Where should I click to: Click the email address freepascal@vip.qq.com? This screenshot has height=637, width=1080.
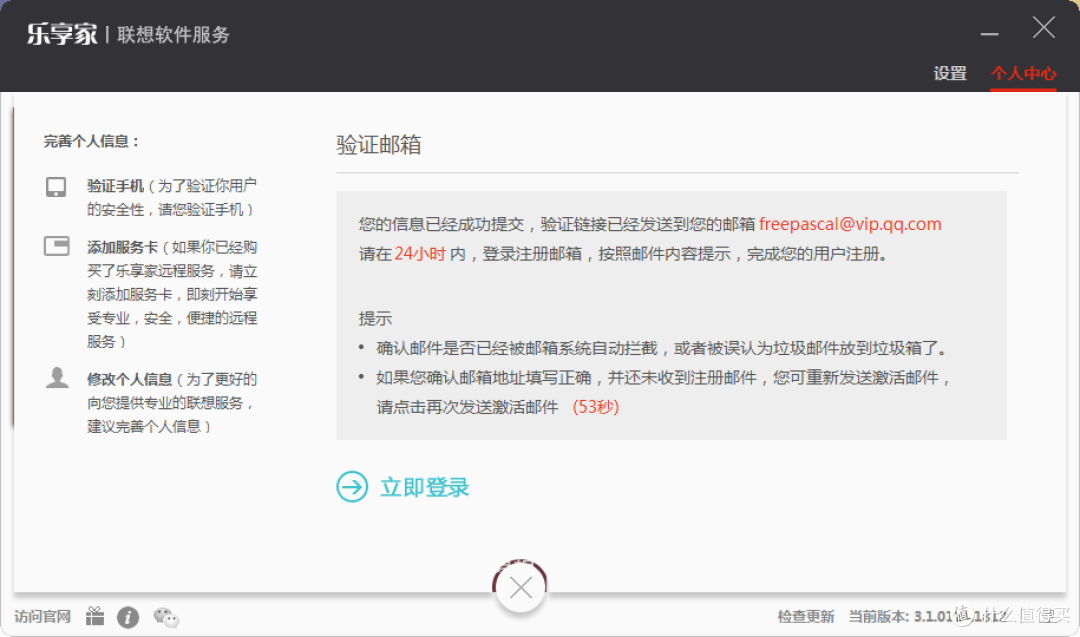(850, 224)
